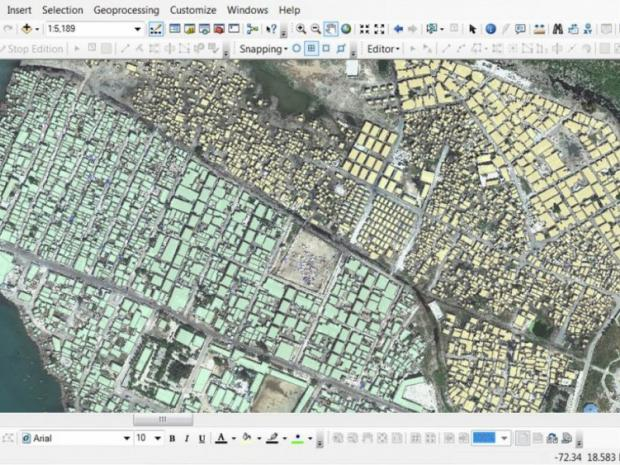Open the Customize menu

point(193,10)
